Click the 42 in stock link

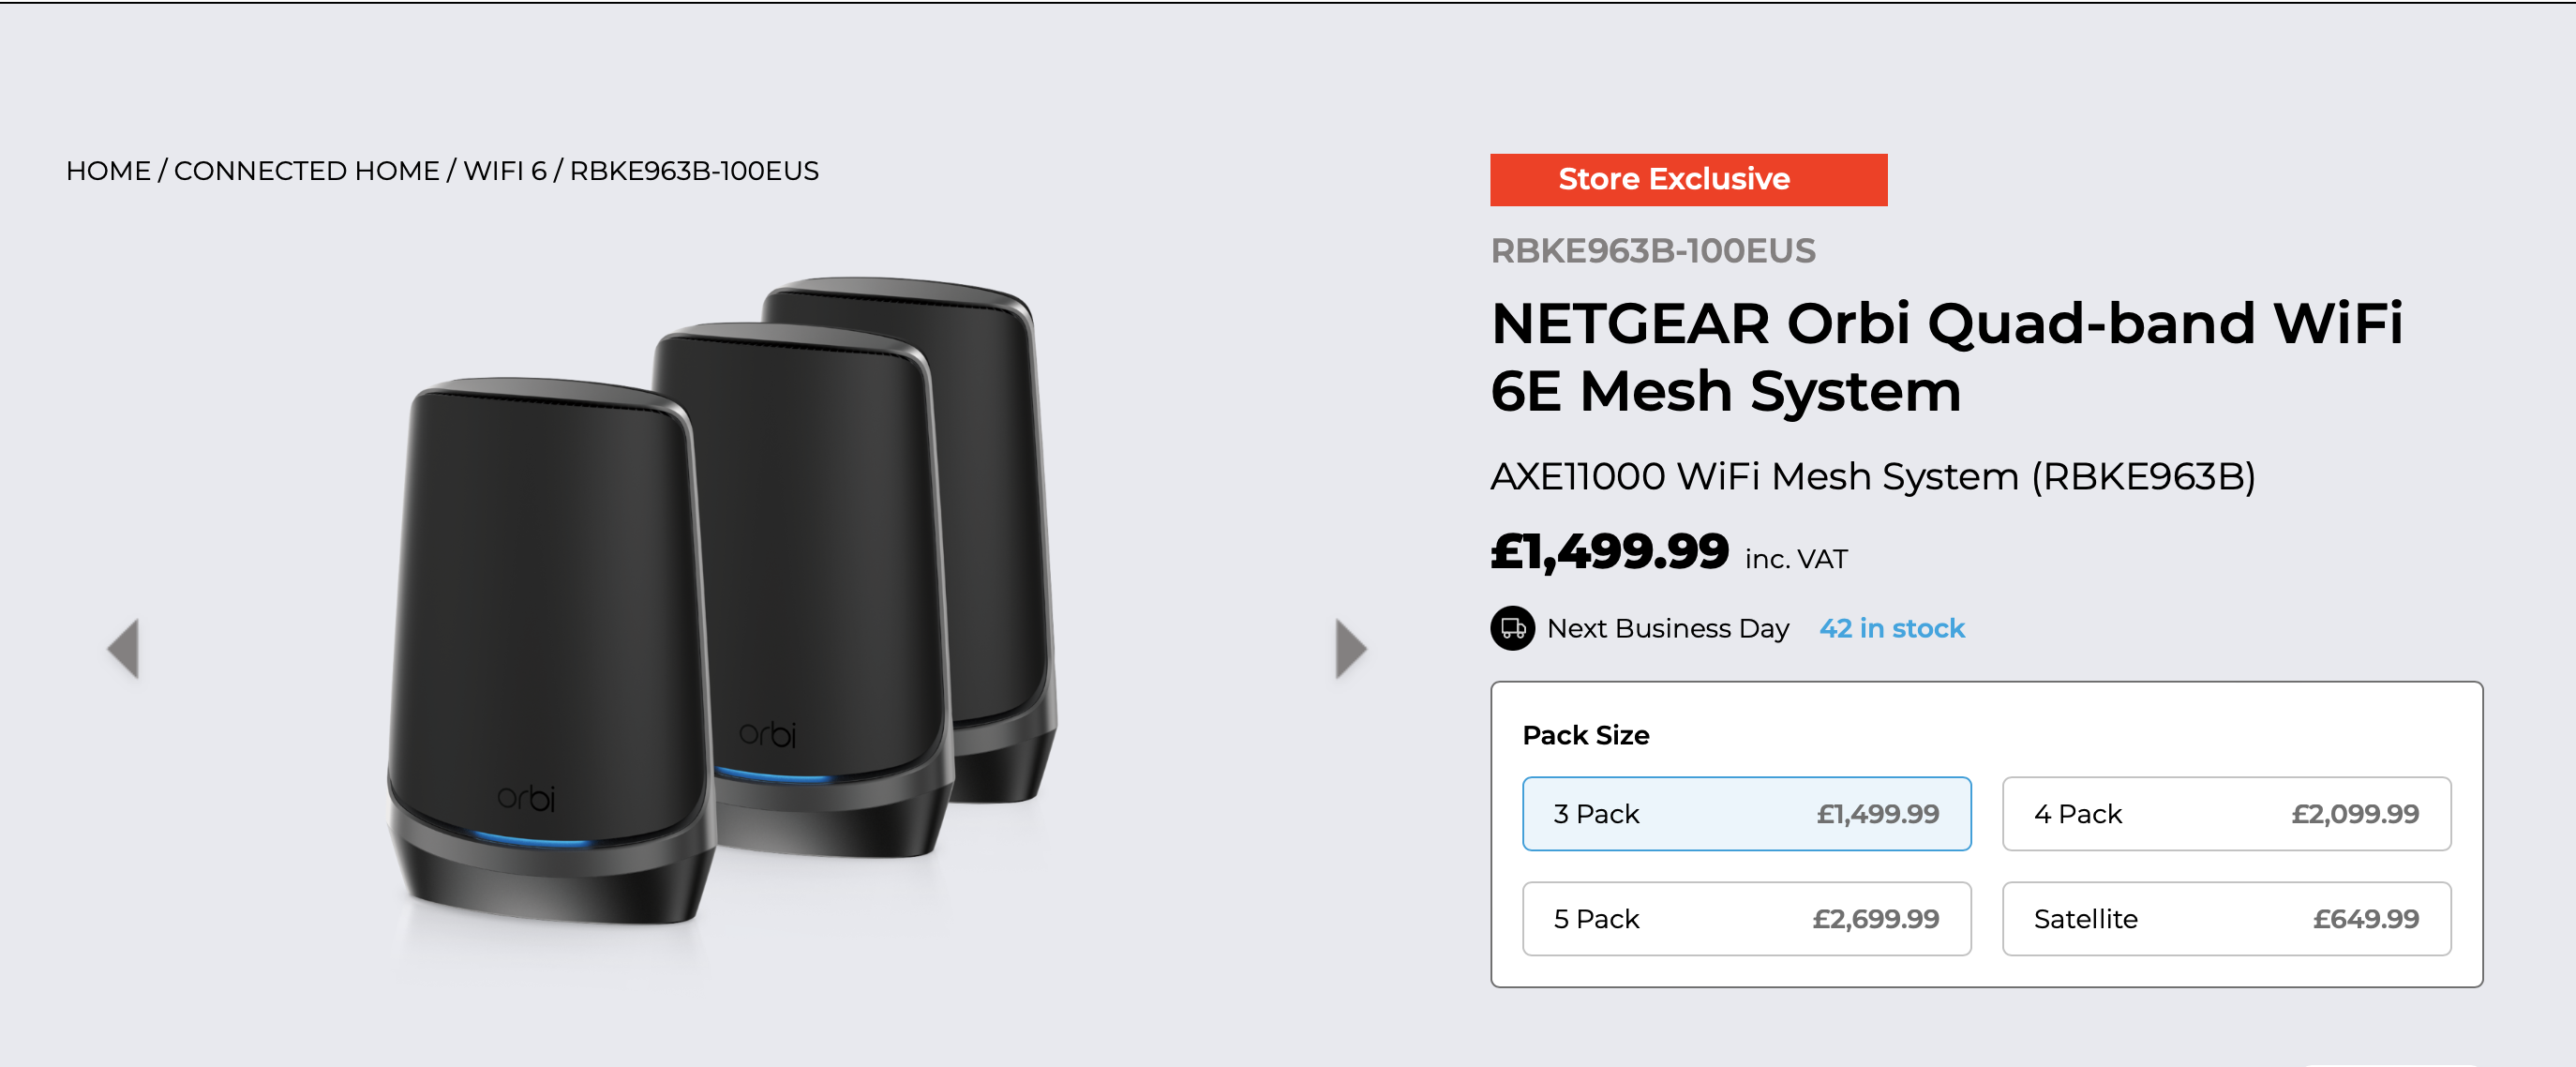point(1891,629)
